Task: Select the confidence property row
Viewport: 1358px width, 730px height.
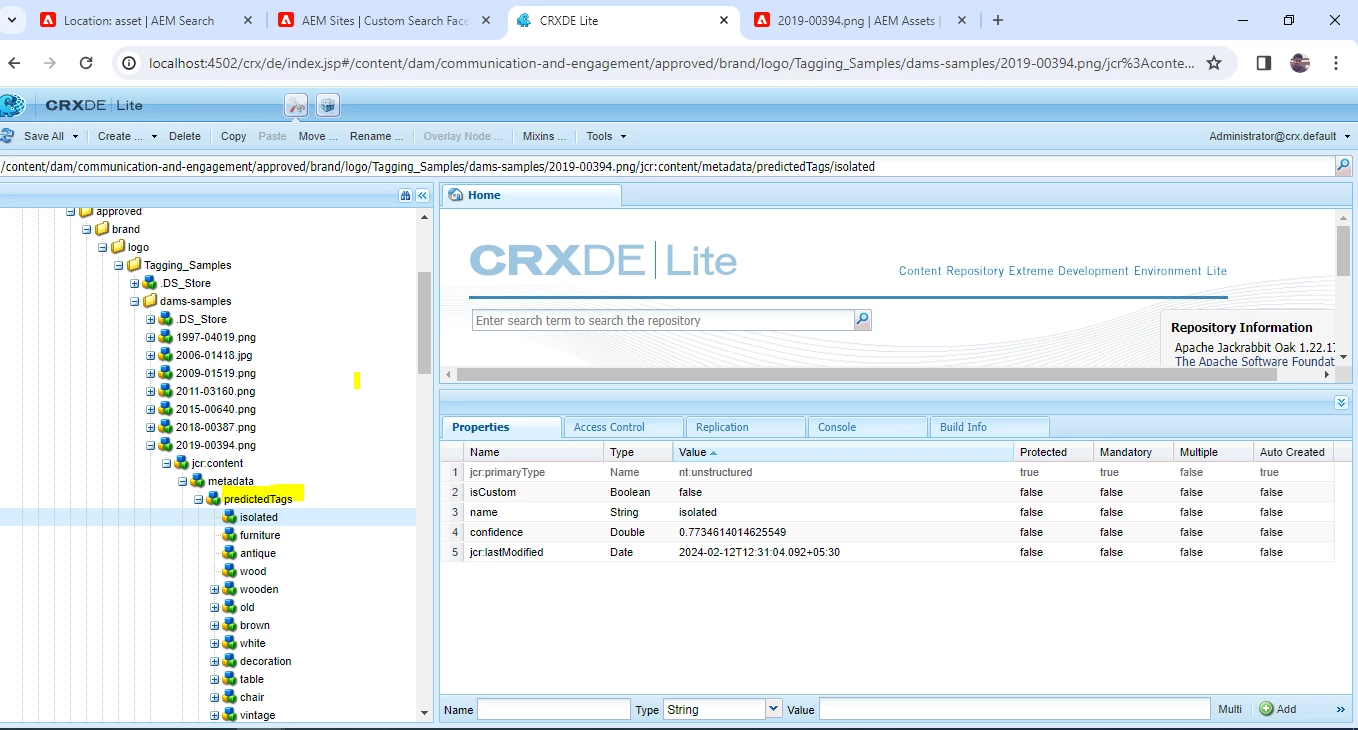Action: pyautogui.click(x=887, y=532)
